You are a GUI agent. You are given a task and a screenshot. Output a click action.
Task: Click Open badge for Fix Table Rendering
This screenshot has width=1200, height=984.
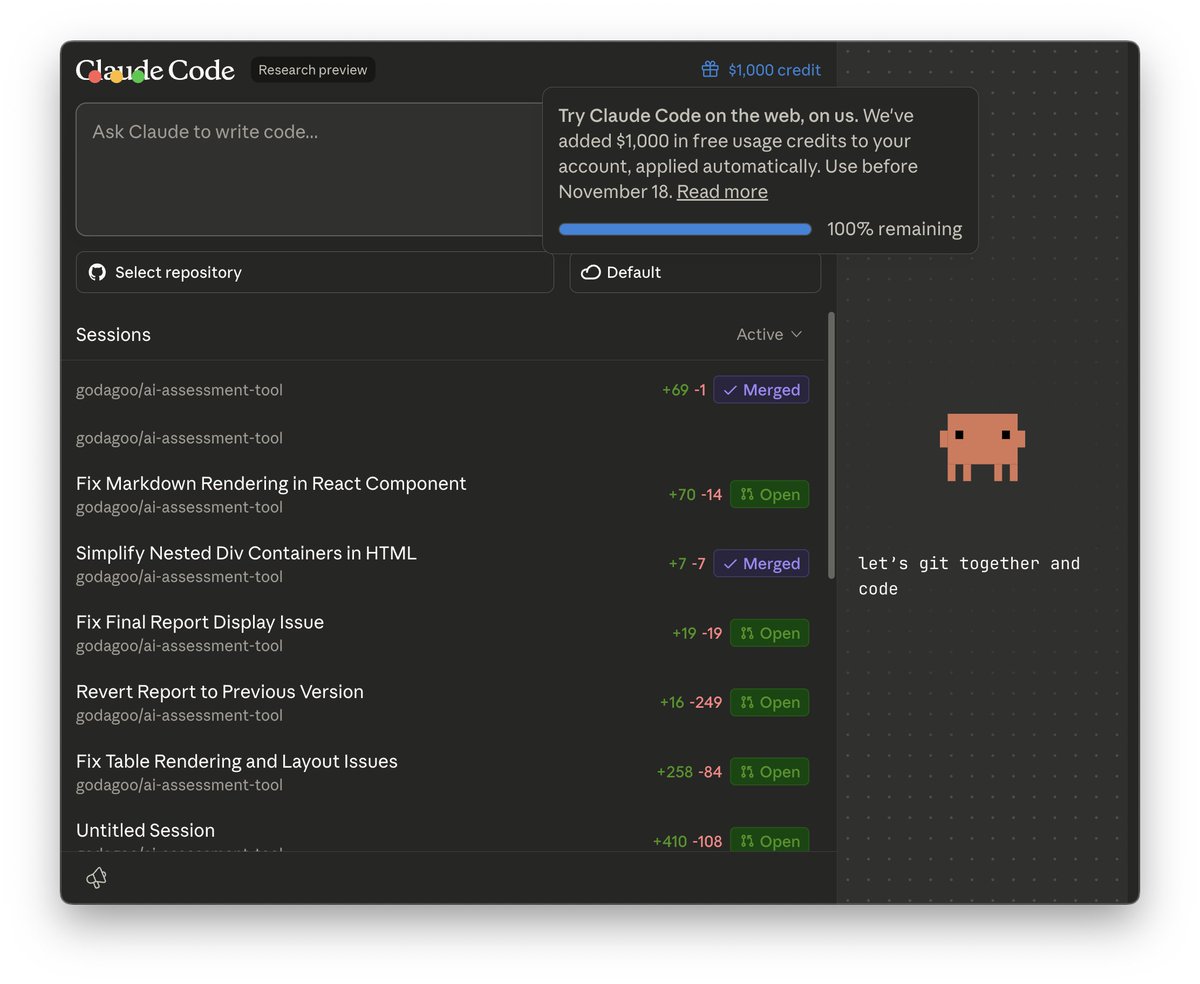(x=769, y=772)
